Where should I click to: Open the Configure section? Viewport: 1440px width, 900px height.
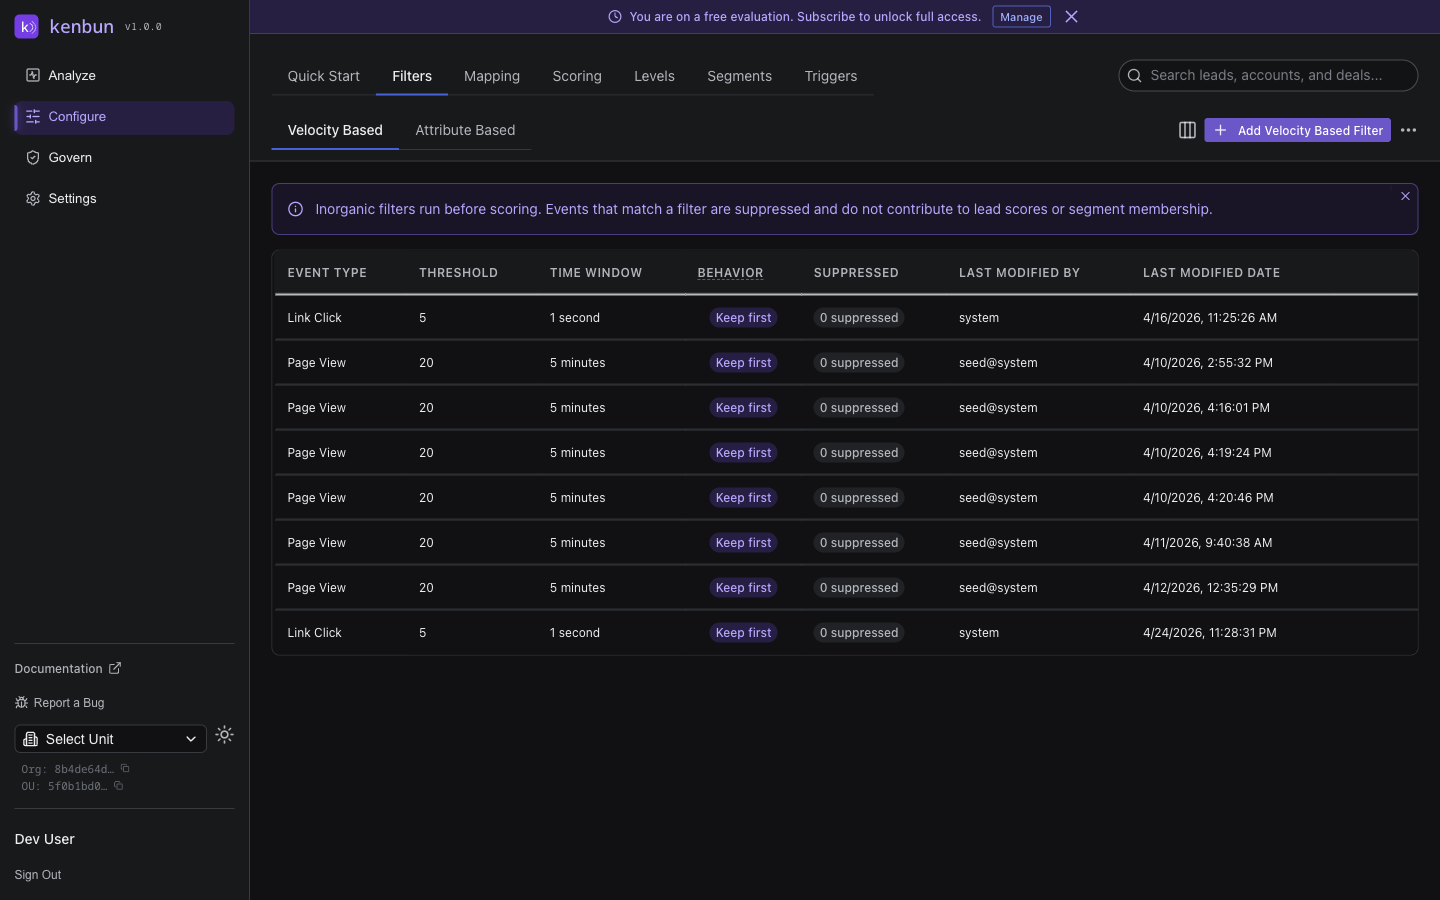click(x=124, y=117)
